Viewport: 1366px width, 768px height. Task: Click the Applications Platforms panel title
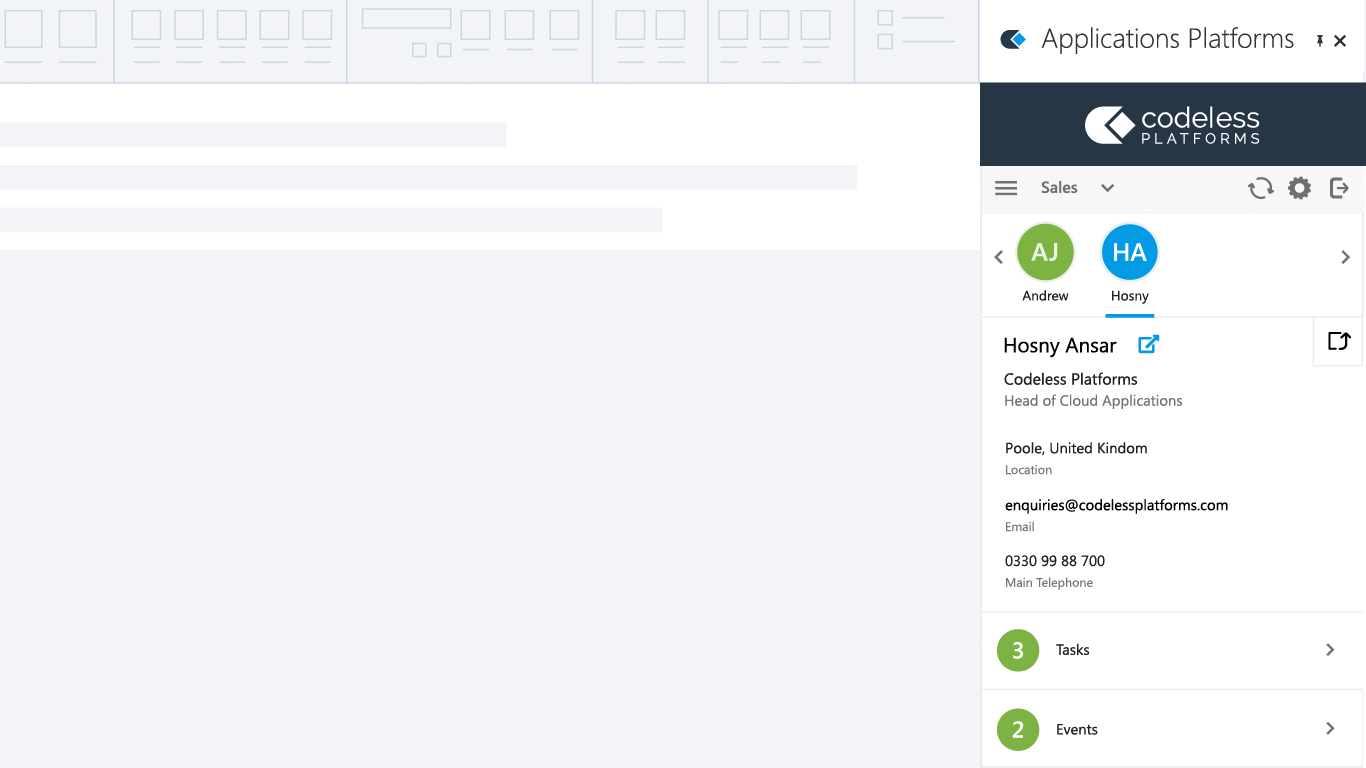(1168, 39)
